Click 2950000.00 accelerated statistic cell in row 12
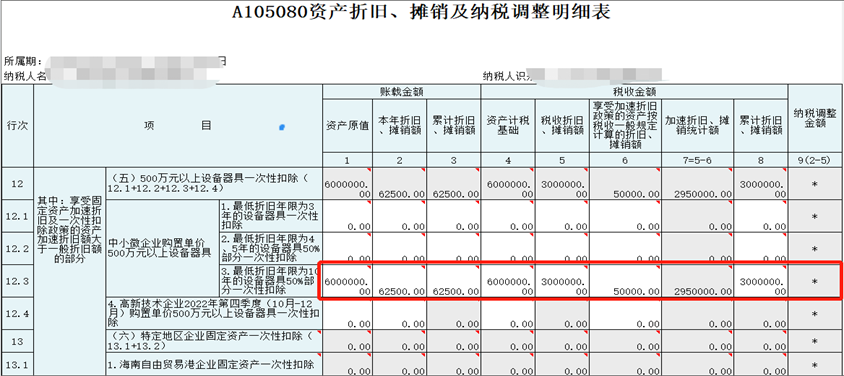The image size is (844, 376). click(x=698, y=183)
